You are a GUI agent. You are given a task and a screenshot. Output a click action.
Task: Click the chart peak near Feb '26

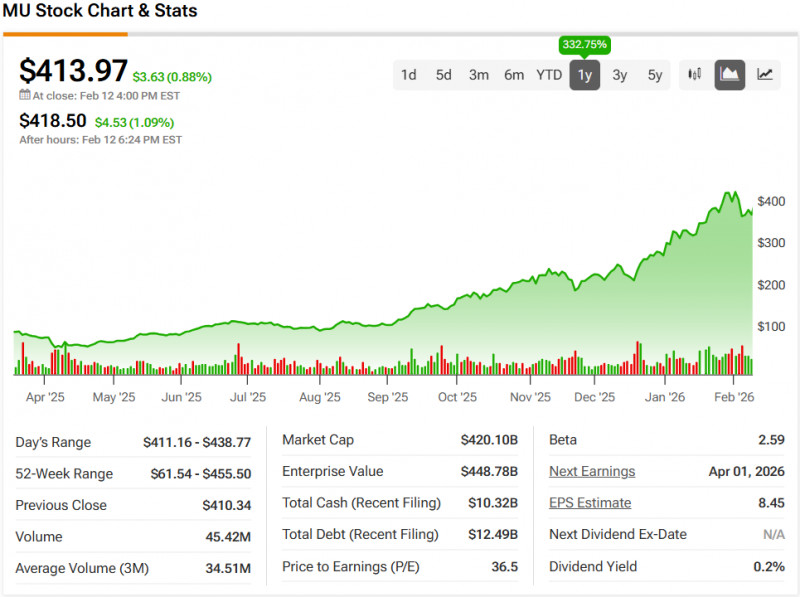coord(731,193)
